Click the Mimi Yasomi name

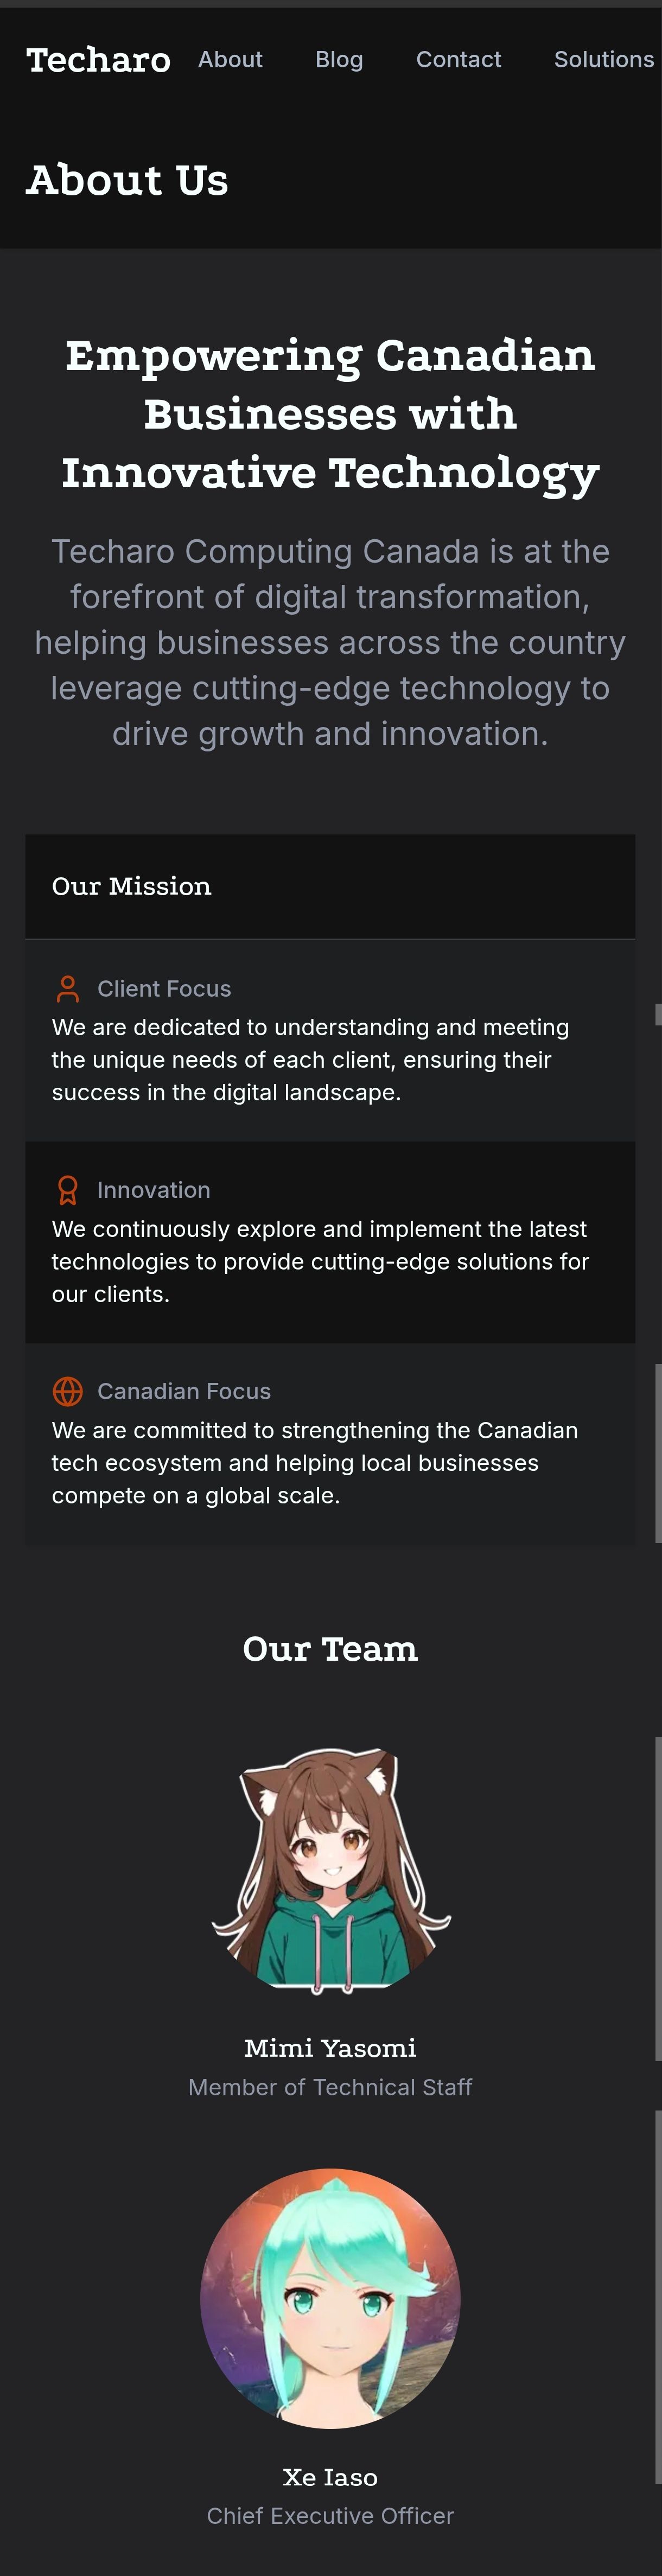point(330,2048)
